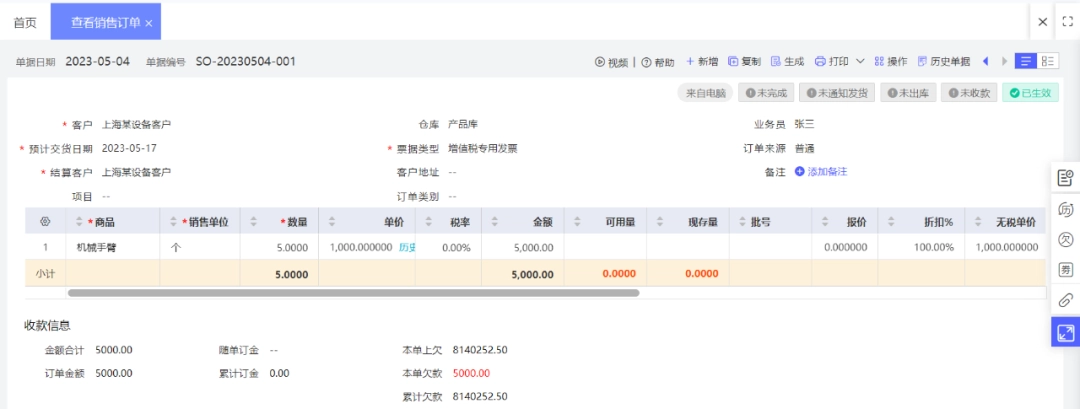
Task: Open the Operations menu
Action: (891, 61)
